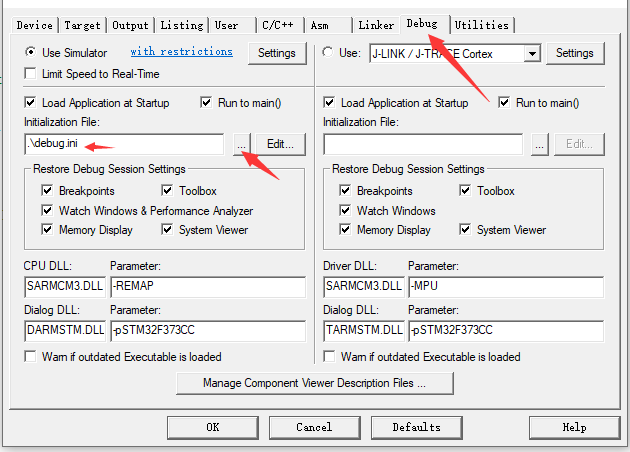
Task: Click the Driver DLL field SARMCM3.DLL
Action: [364, 286]
